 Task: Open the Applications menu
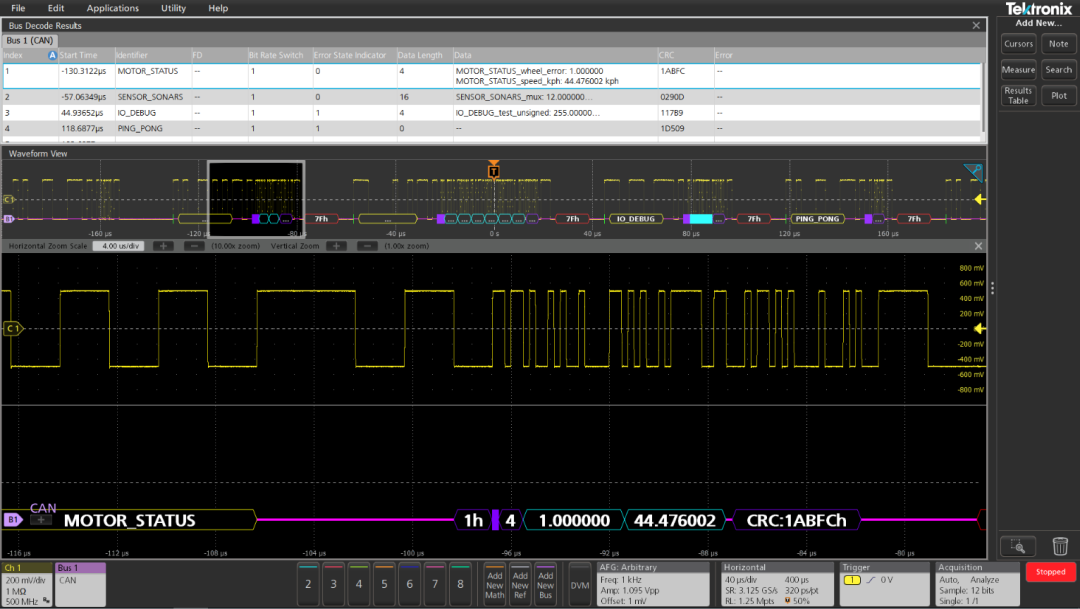tap(112, 8)
